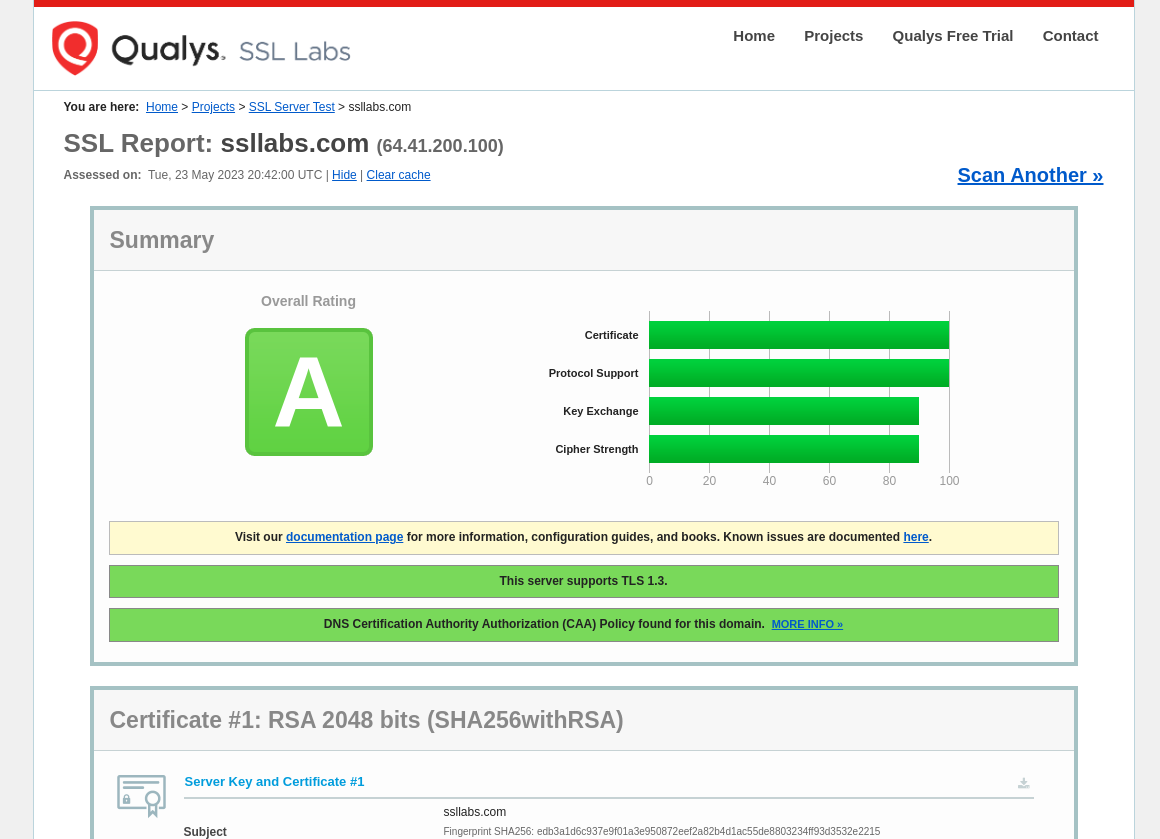Open the Contact menu item

1070,36
